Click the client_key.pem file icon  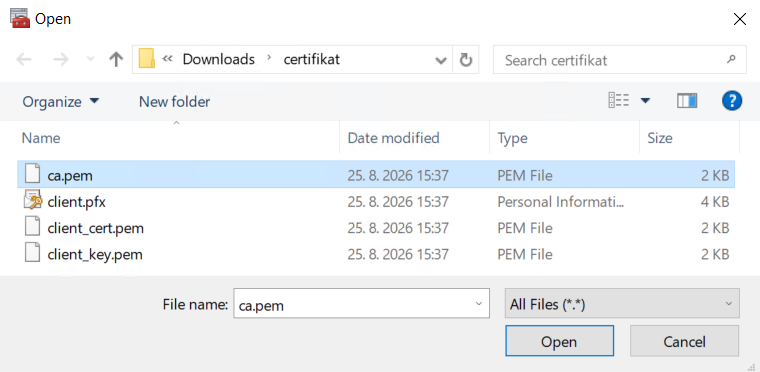32,253
